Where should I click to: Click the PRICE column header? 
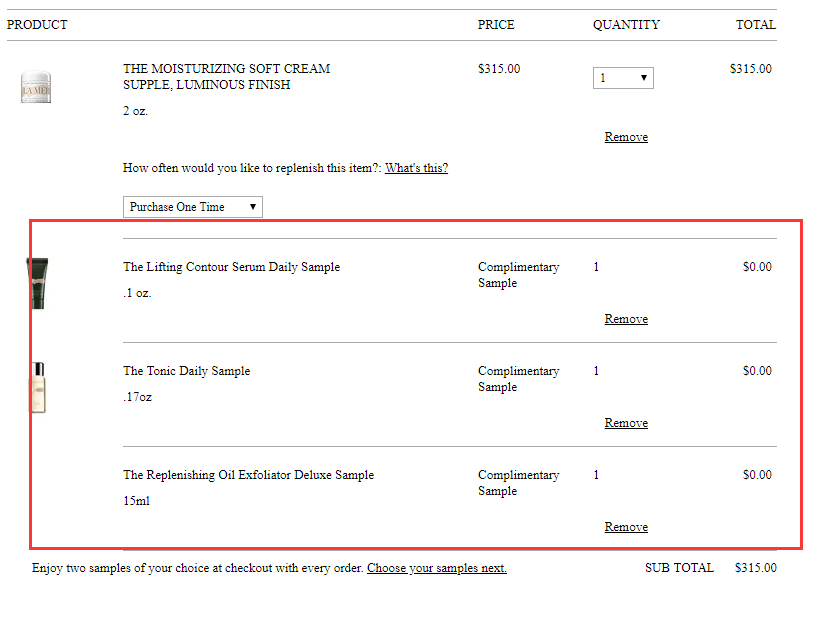[496, 25]
